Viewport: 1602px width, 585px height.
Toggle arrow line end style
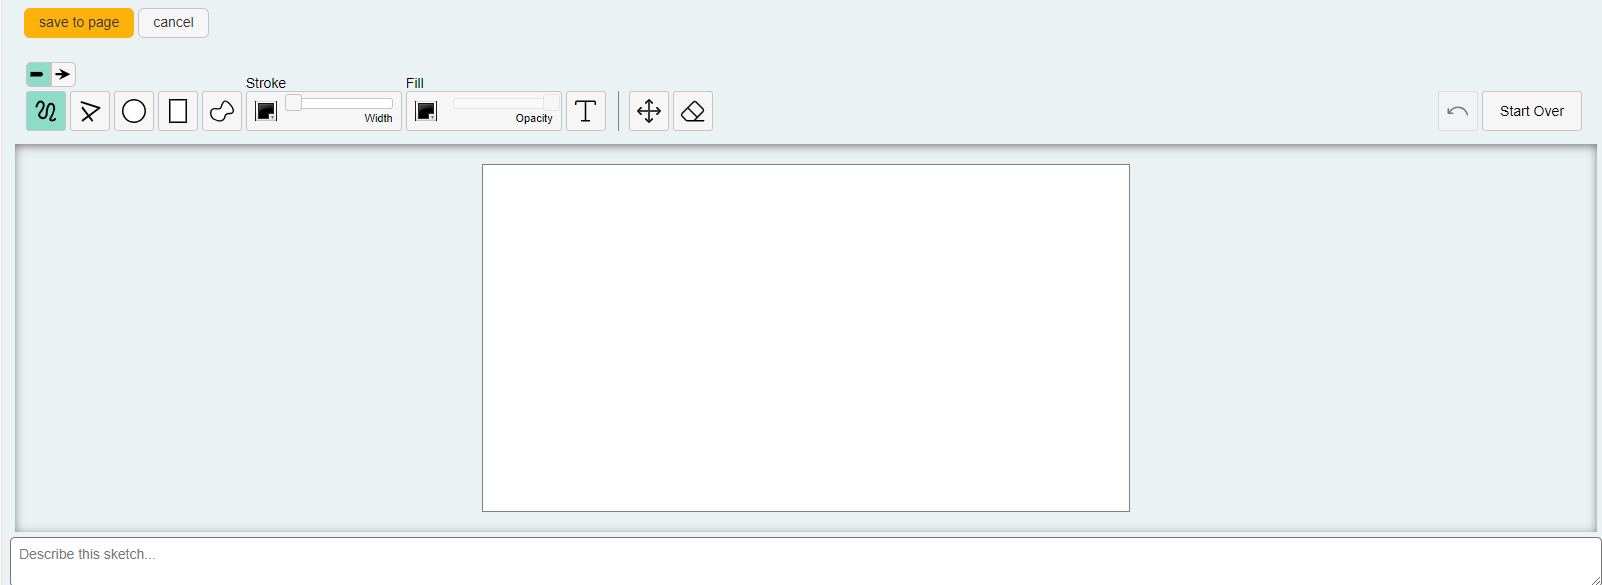tap(63, 74)
